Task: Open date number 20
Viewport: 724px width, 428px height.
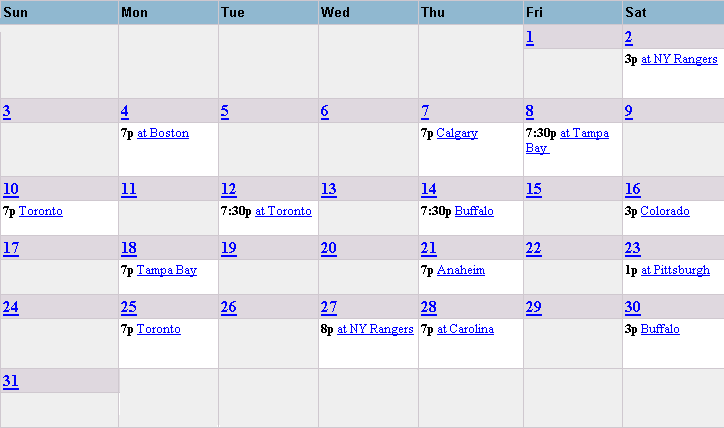Action: pyautogui.click(x=329, y=249)
